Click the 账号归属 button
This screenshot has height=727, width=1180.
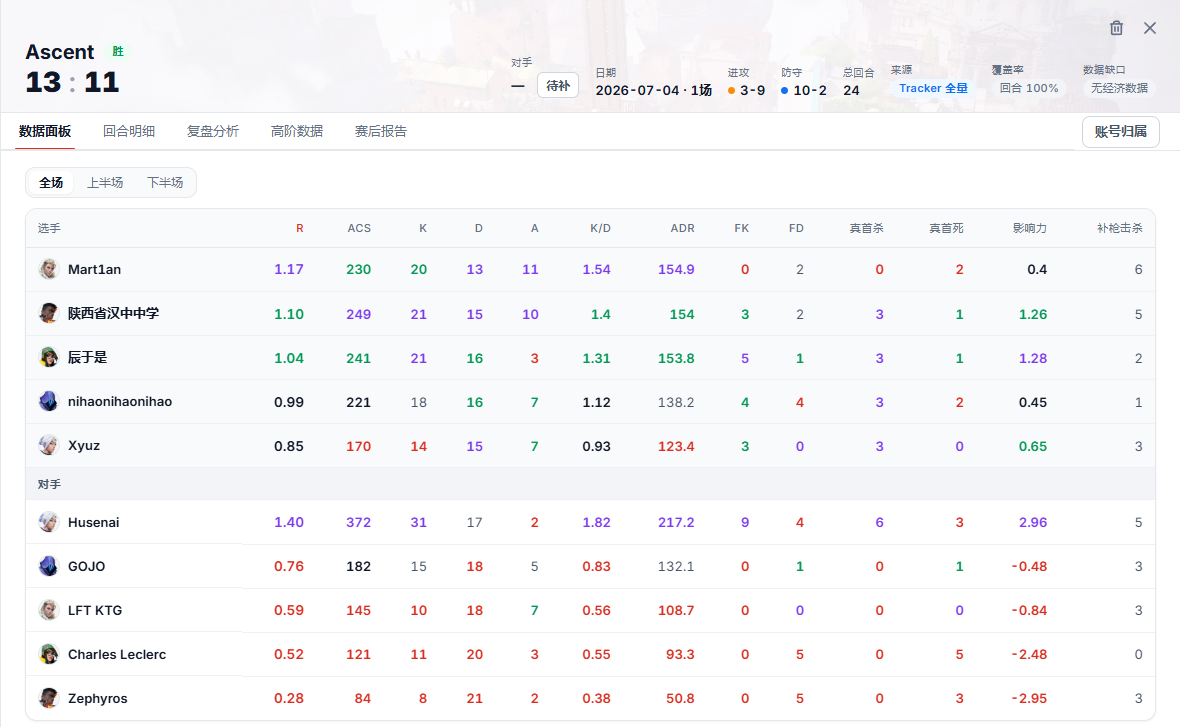click(1121, 132)
